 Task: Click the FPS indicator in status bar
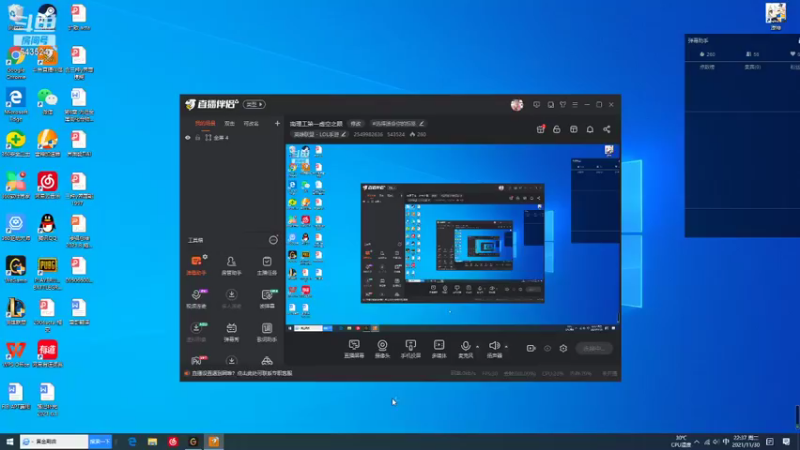pyautogui.click(x=490, y=373)
